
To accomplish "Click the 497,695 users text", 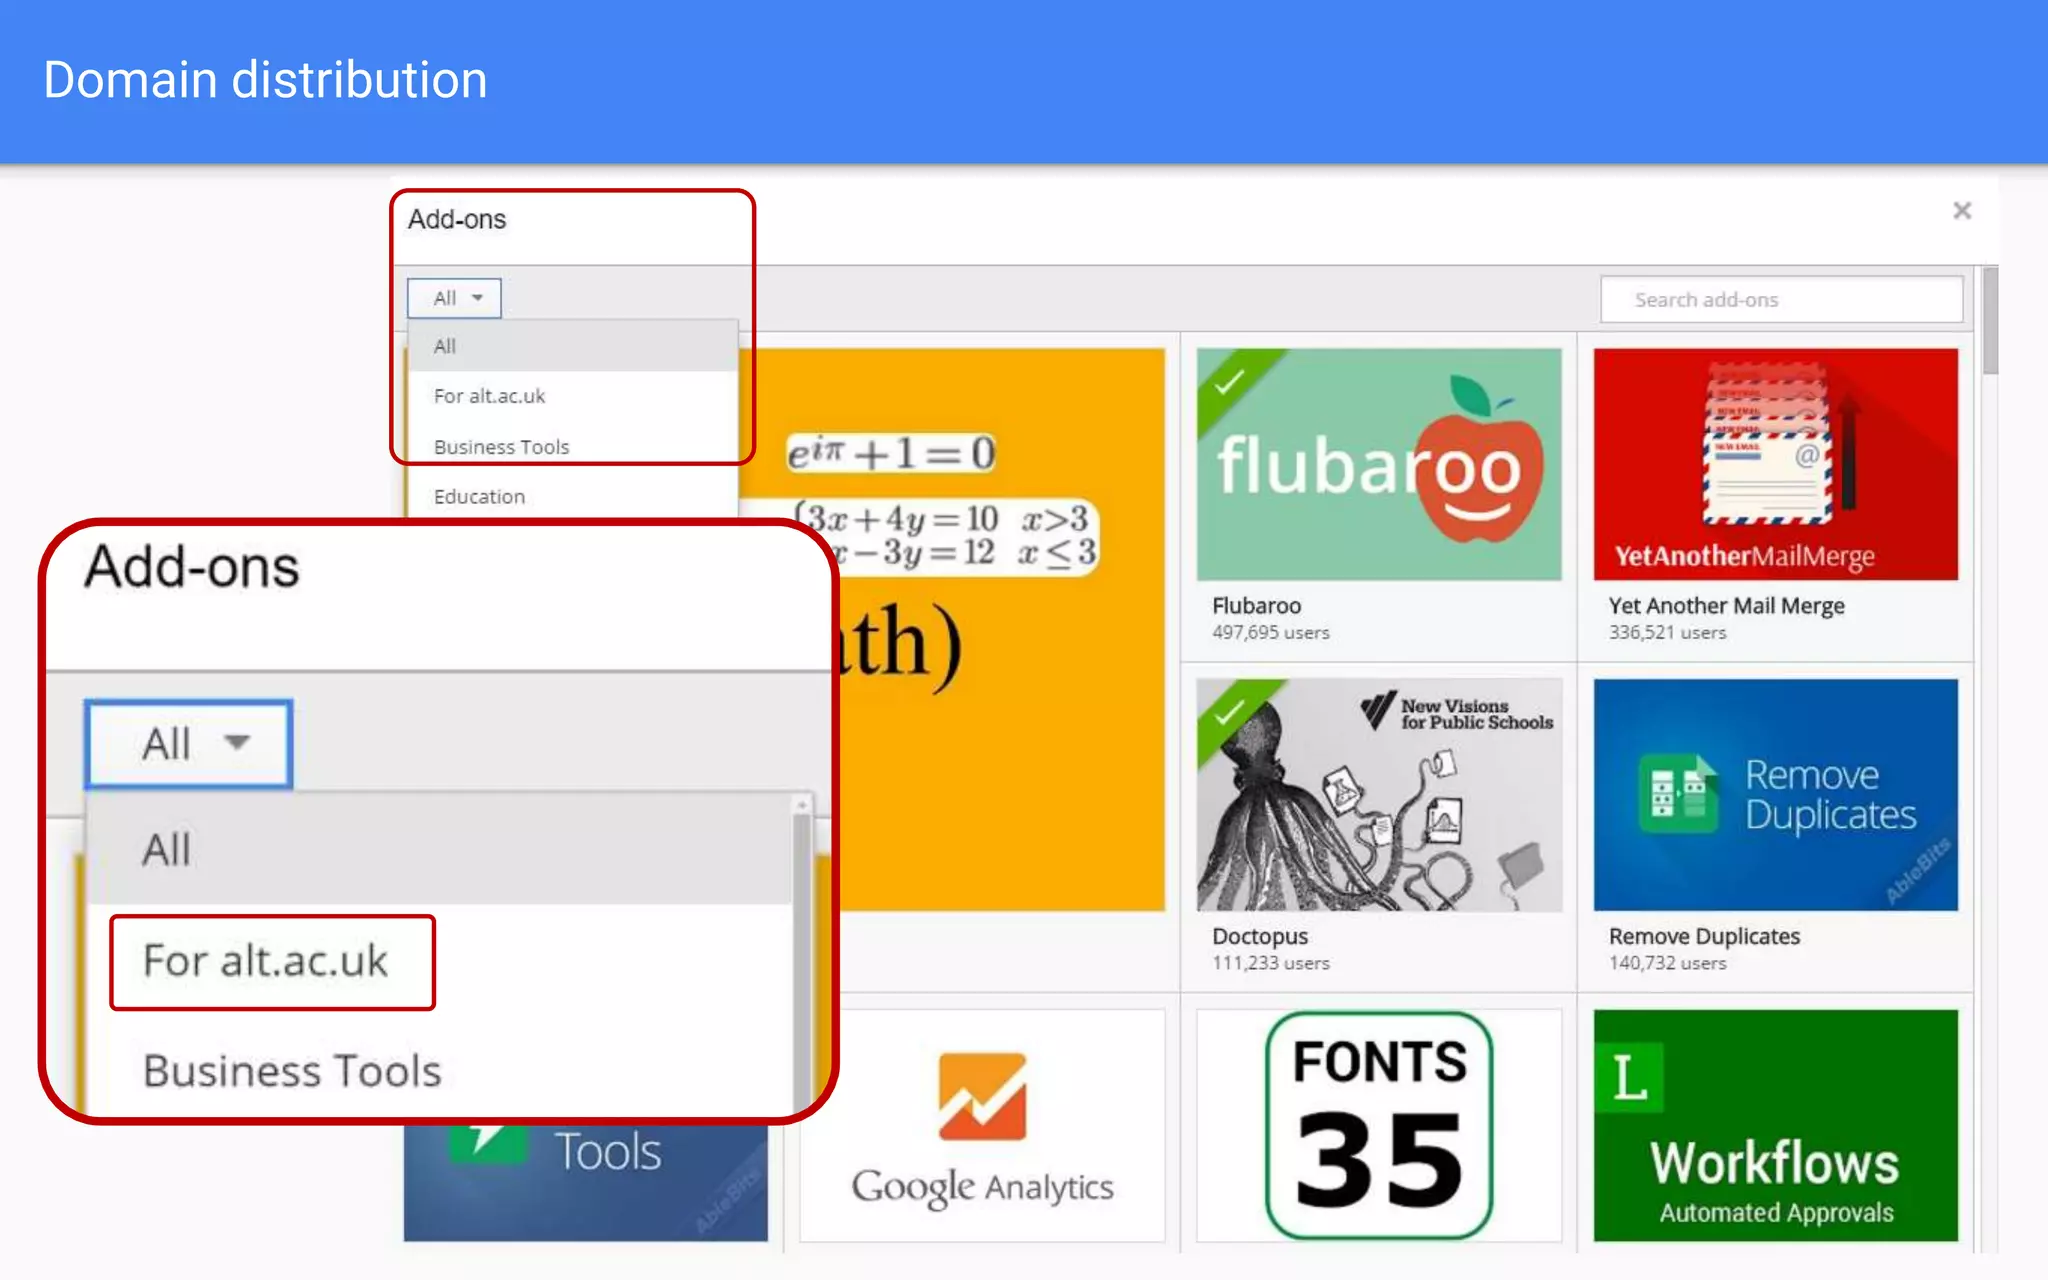I will pyautogui.click(x=1270, y=633).
